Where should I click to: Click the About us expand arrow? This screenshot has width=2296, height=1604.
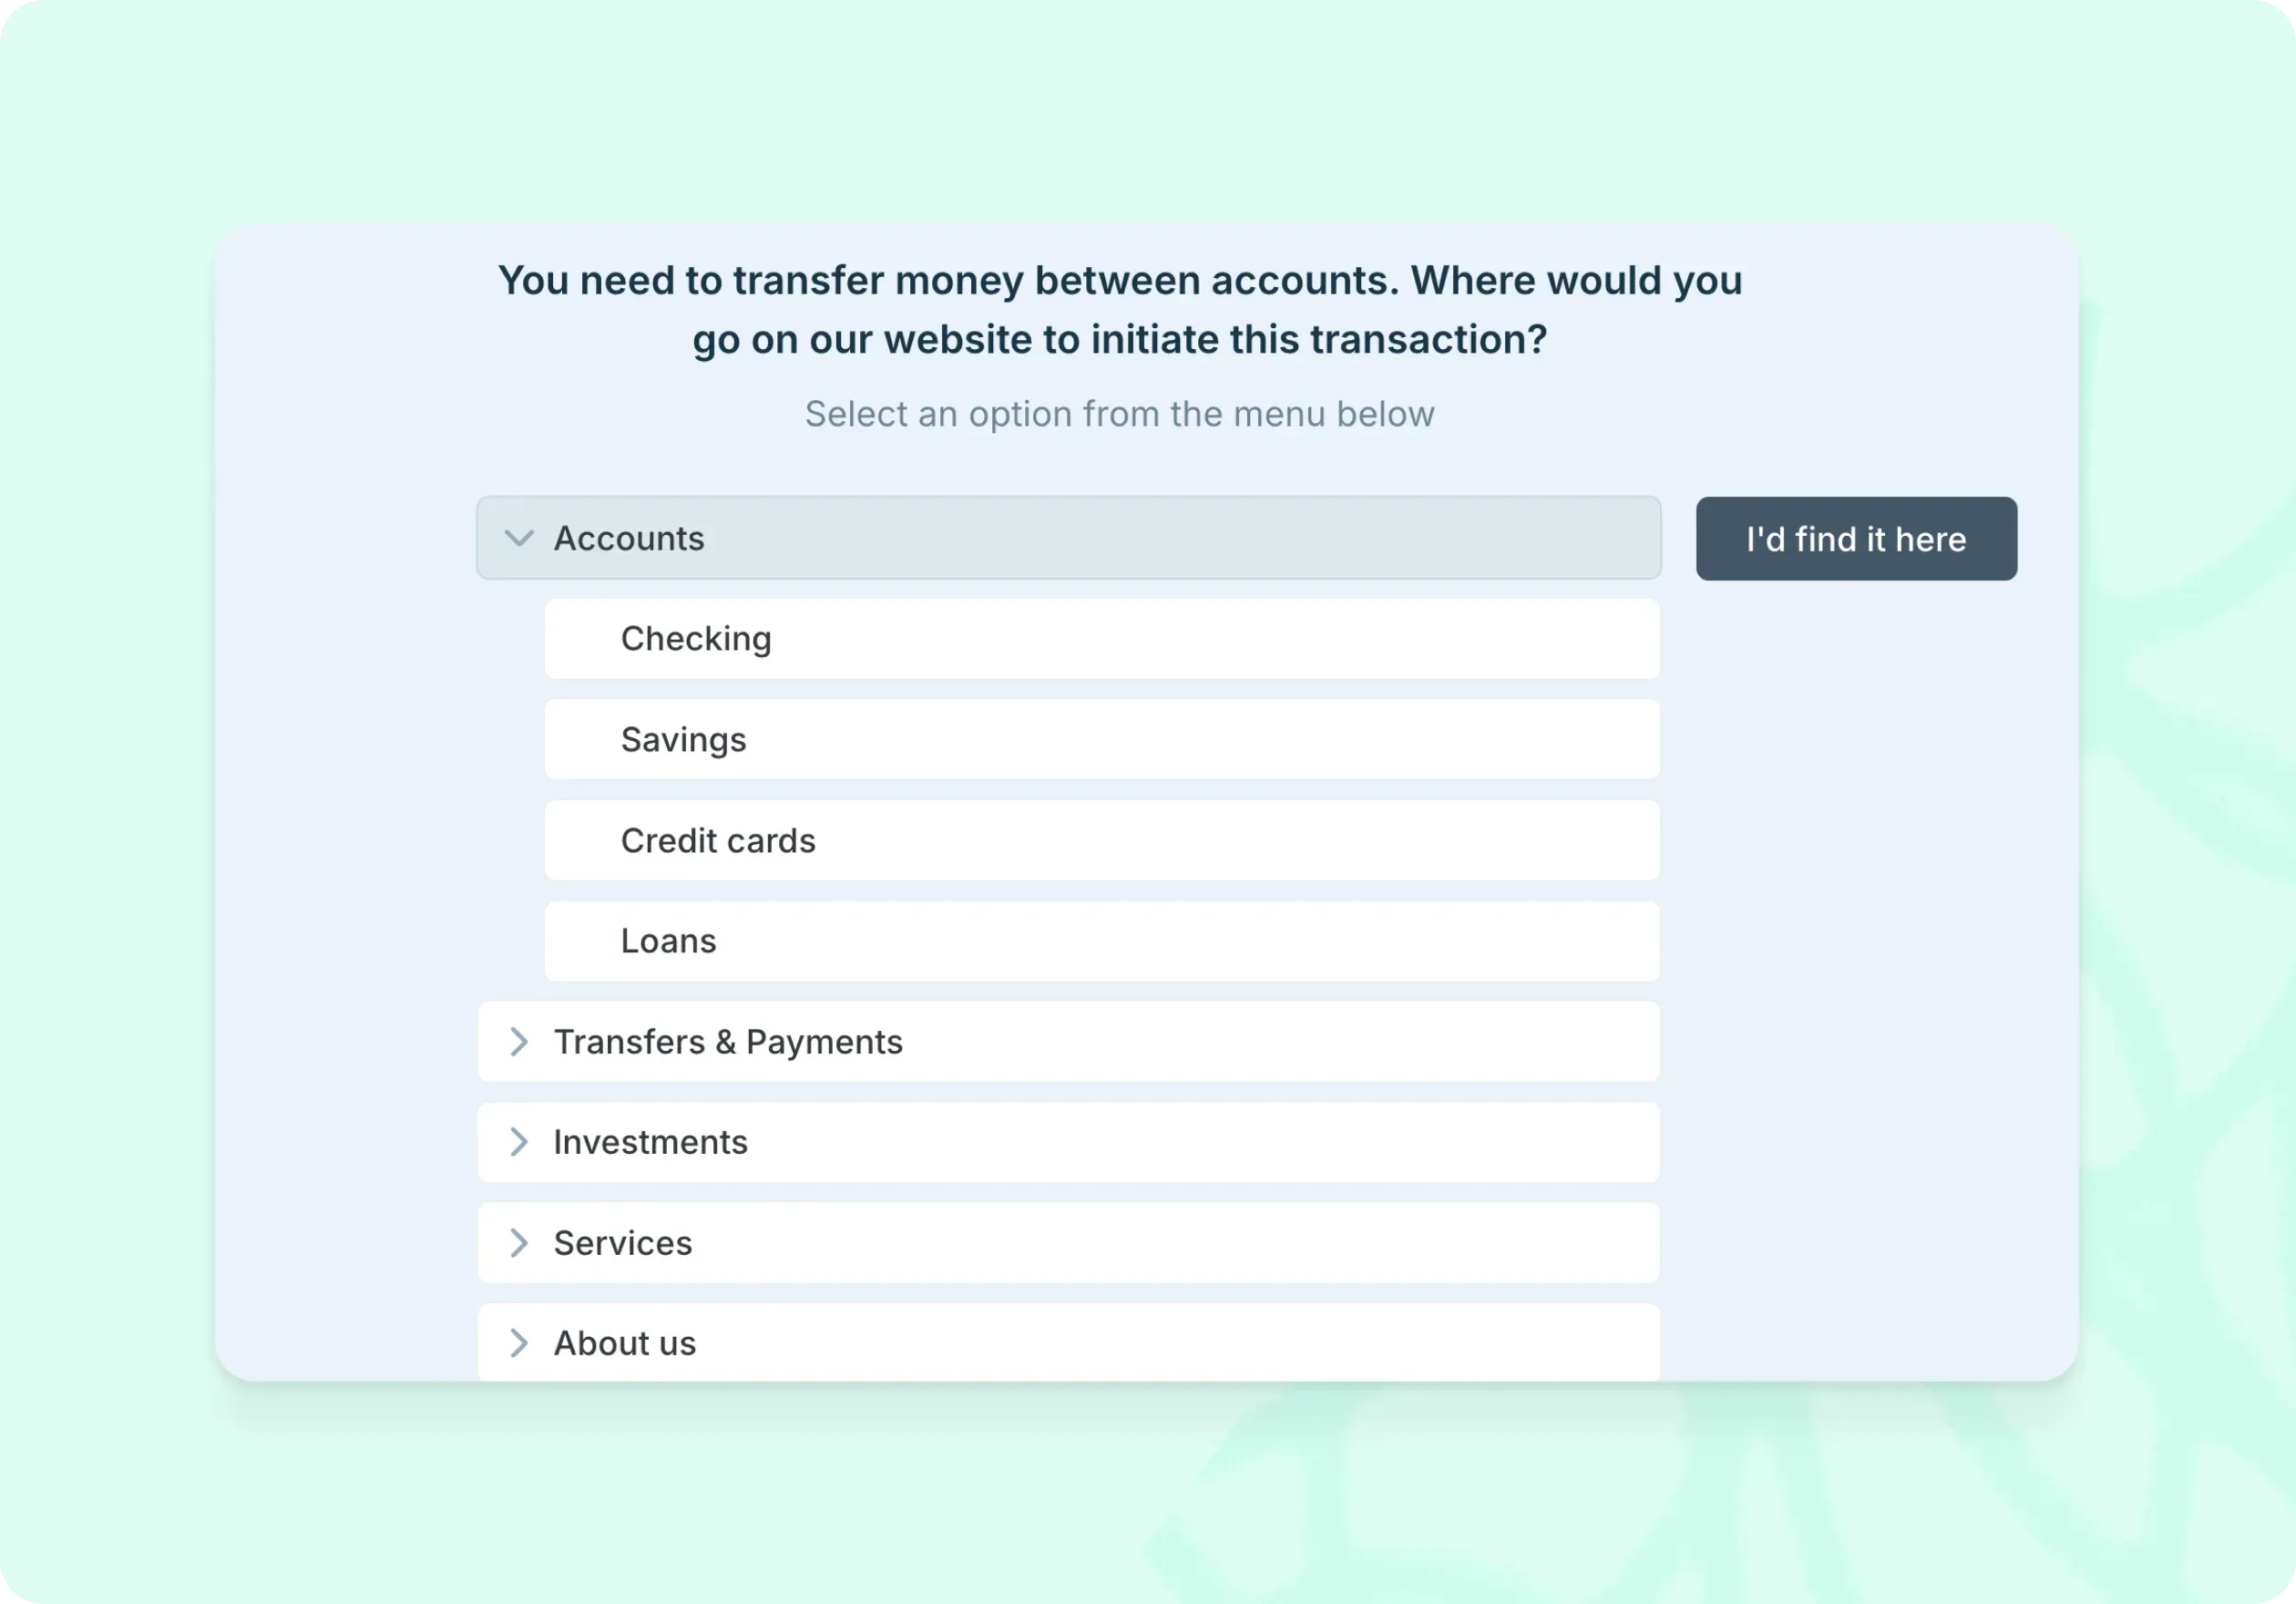tap(519, 1343)
